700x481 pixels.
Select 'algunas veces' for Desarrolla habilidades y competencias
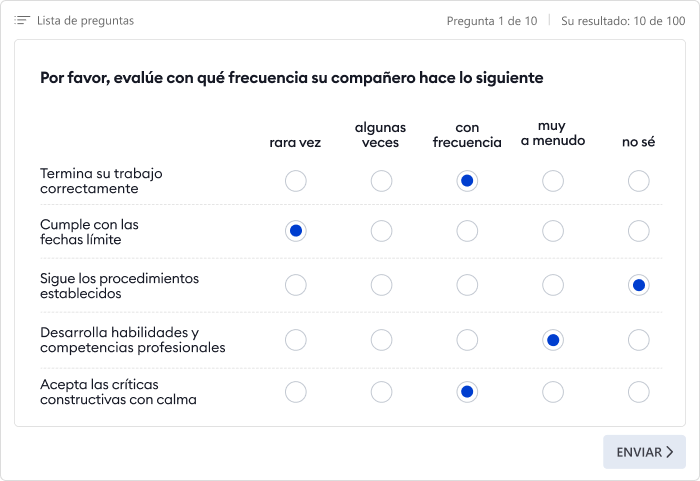tap(381, 340)
